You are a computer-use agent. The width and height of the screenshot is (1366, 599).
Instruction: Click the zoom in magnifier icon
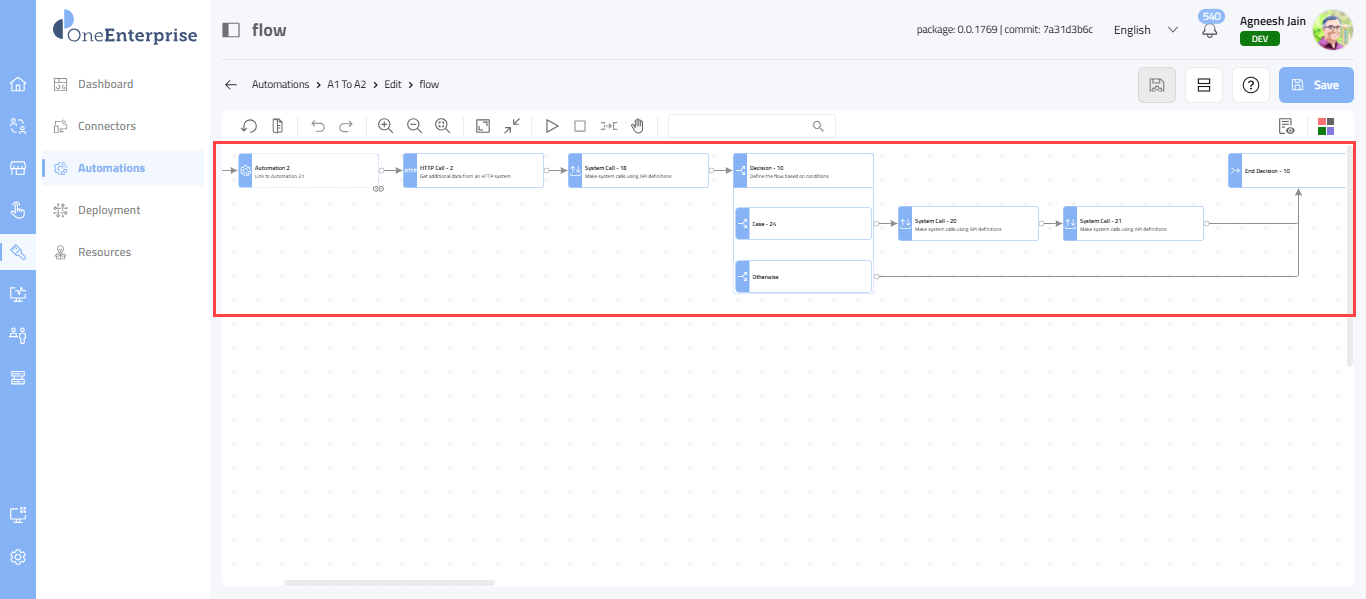pos(385,126)
